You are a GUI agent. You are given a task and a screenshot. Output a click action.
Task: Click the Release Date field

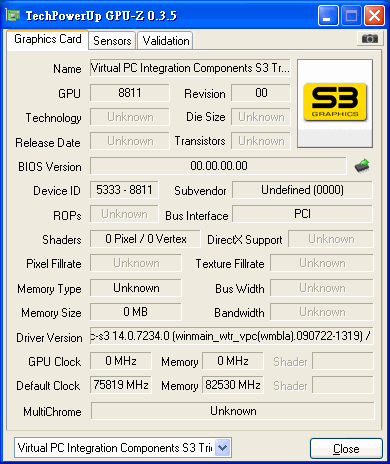pos(130,141)
